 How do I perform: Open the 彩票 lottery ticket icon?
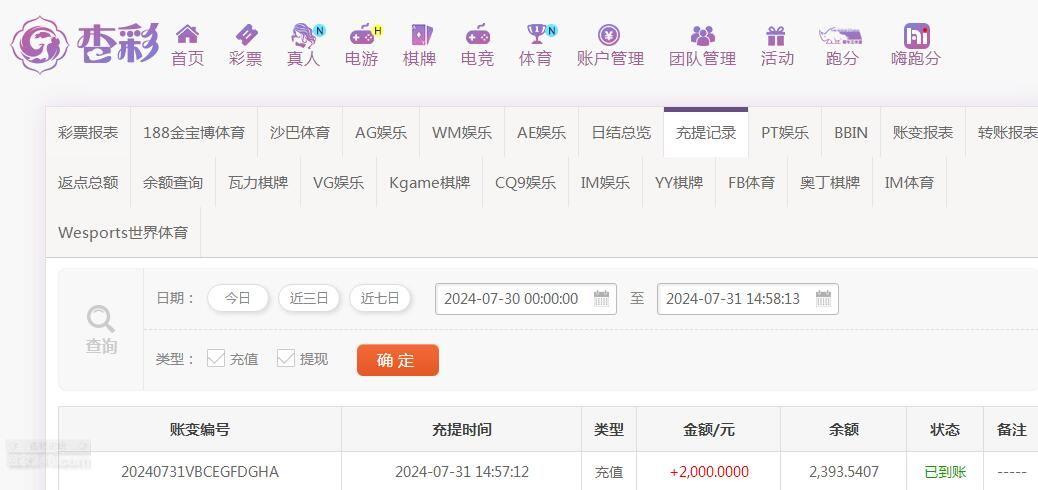(246, 34)
